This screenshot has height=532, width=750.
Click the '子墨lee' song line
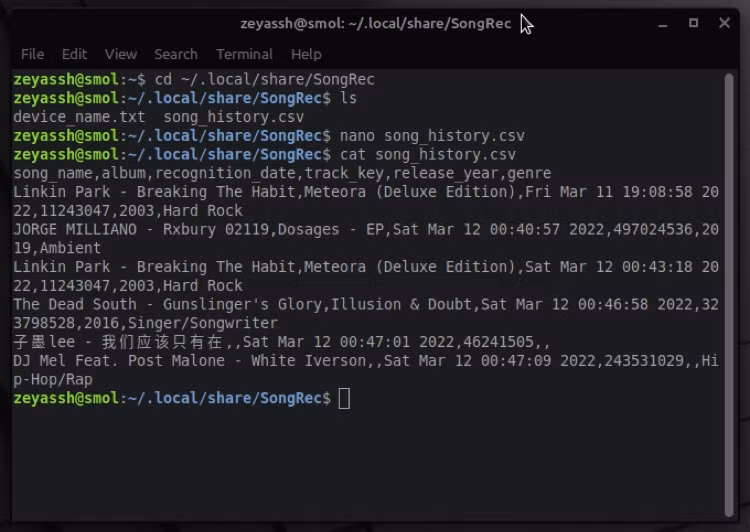pos(282,342)
